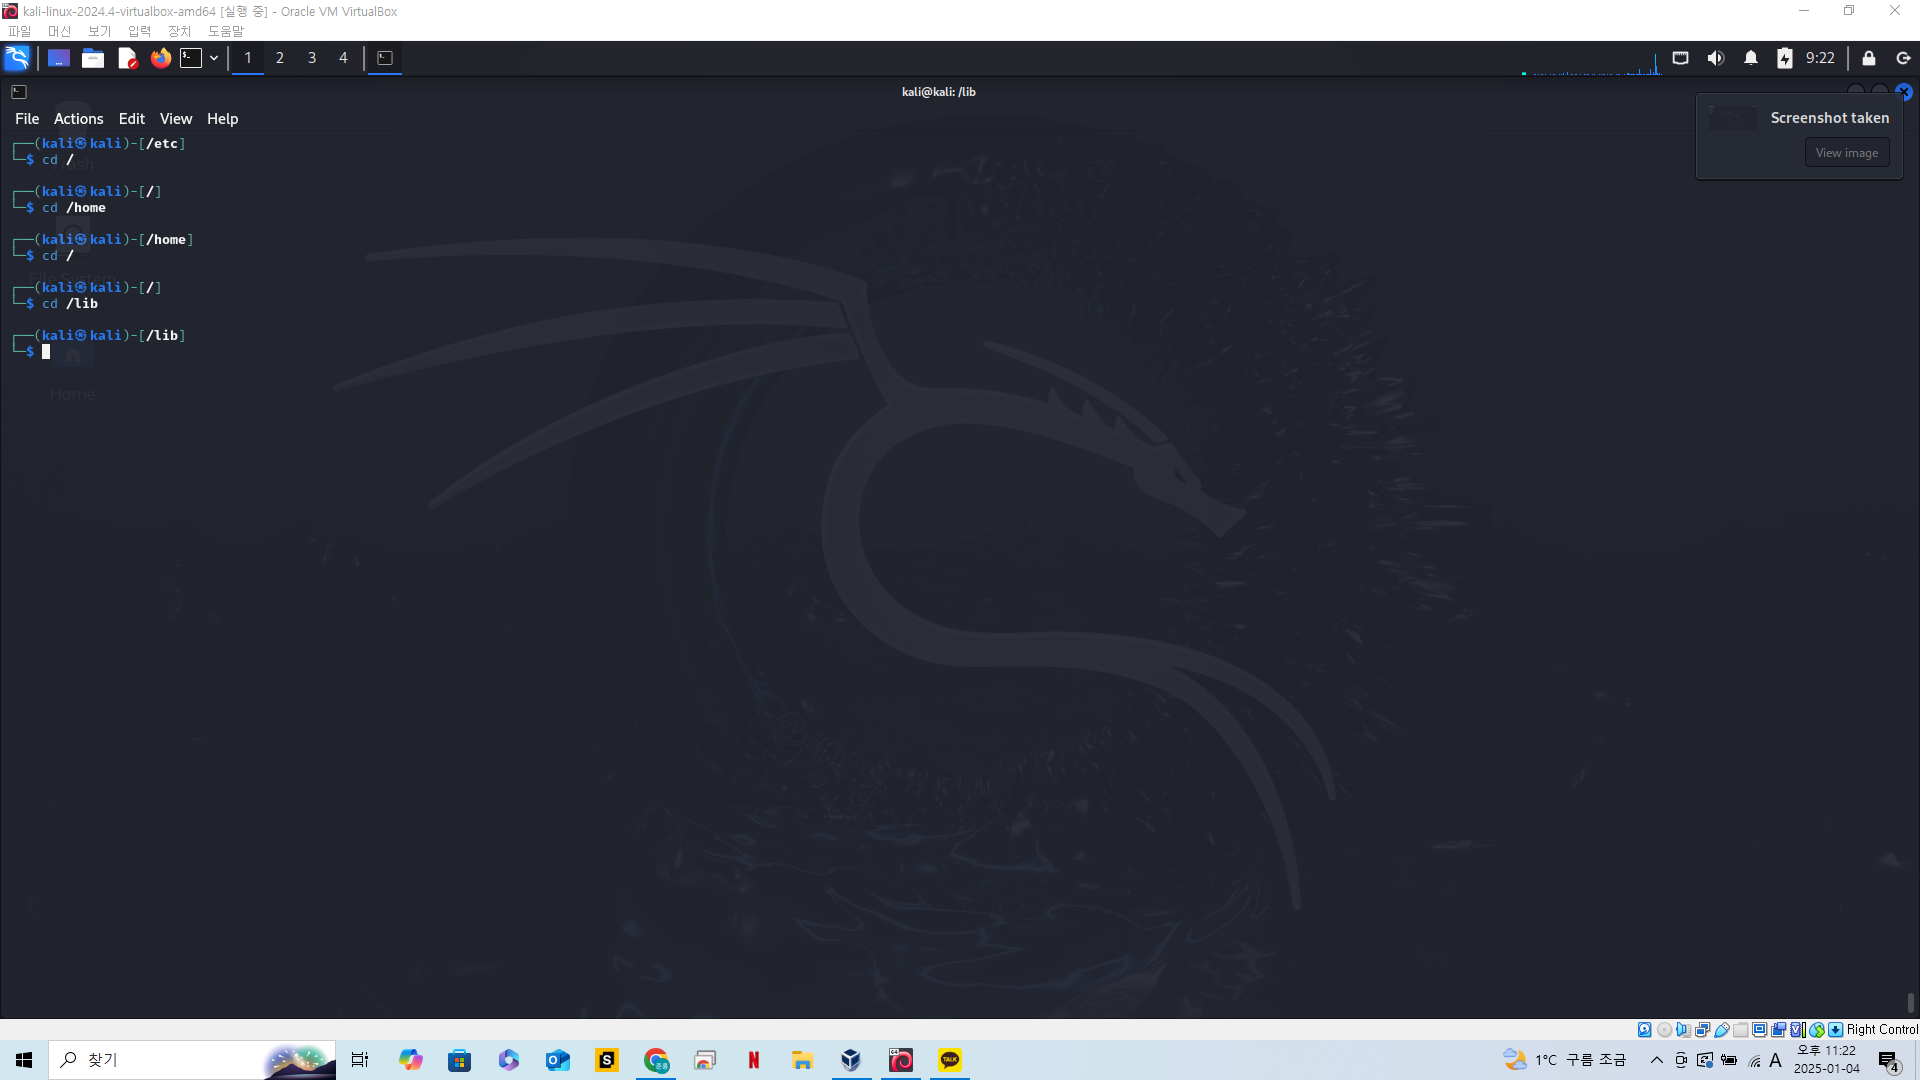The width and height of the screenshot is (1920, 1080).
Task: Open the volume speaker icon
Action: [1716, 58]
